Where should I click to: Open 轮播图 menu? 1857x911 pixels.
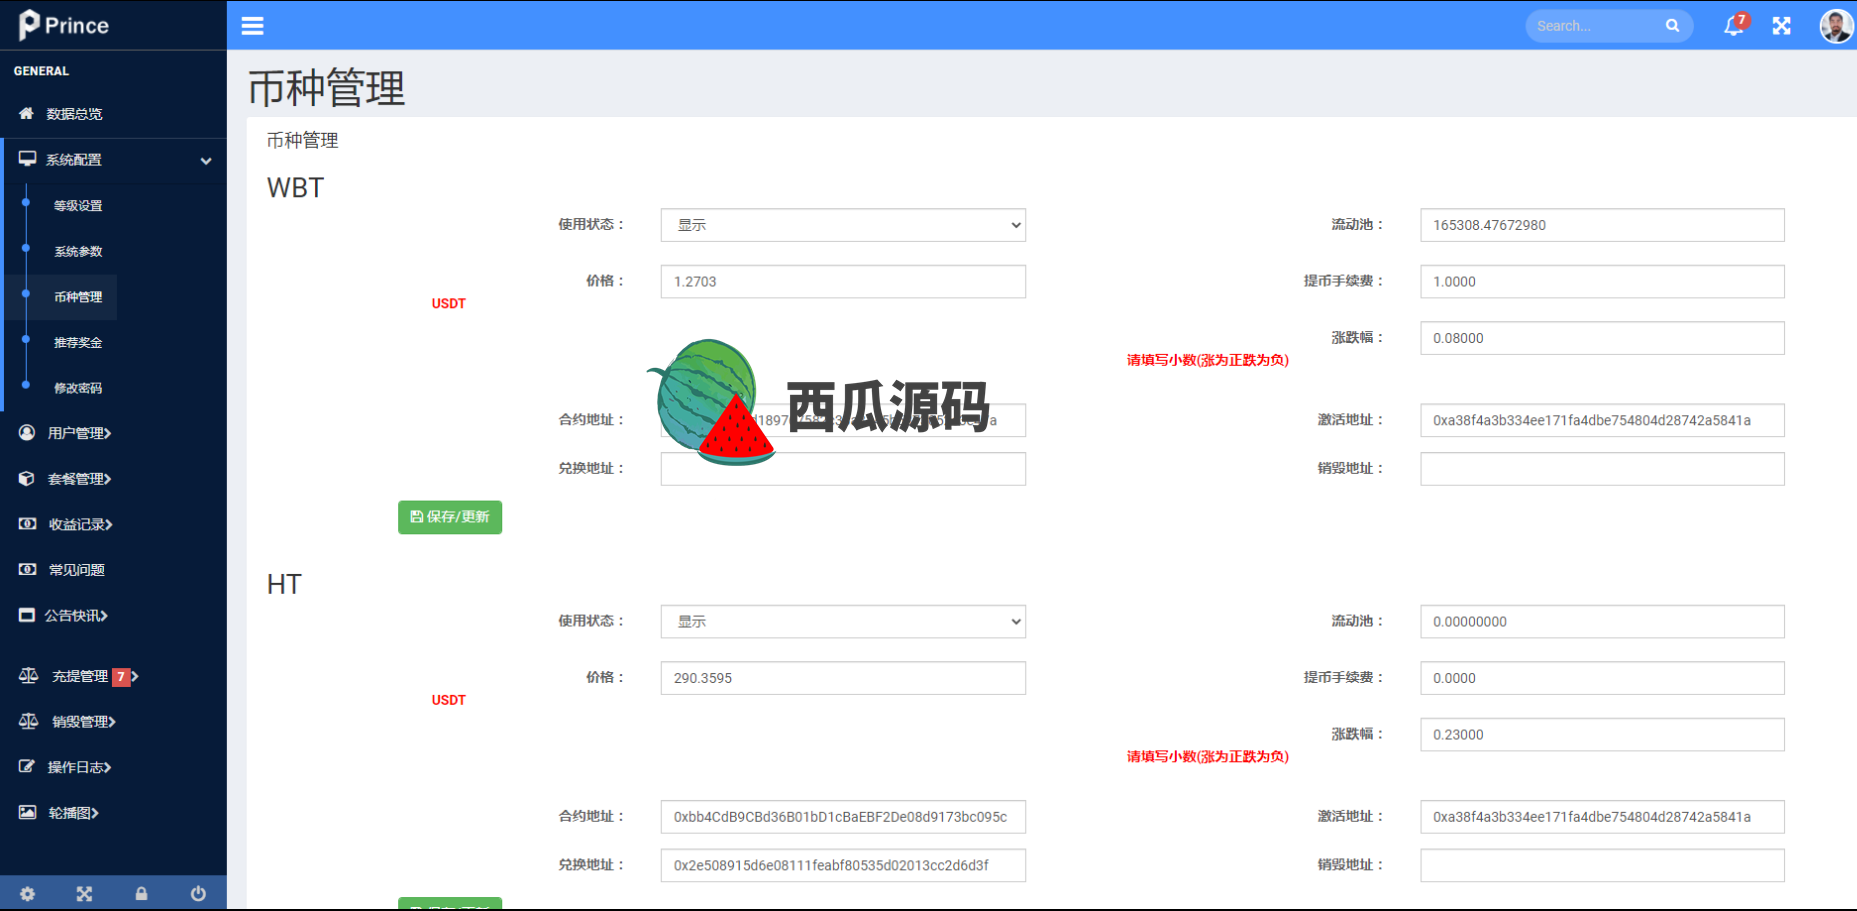[x=74, y=813]
